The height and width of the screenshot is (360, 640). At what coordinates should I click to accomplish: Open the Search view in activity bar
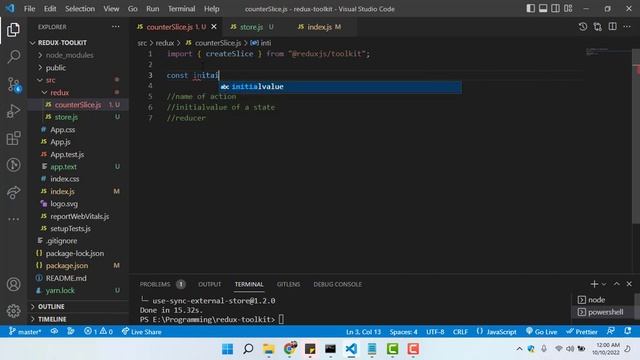point(13,56)
